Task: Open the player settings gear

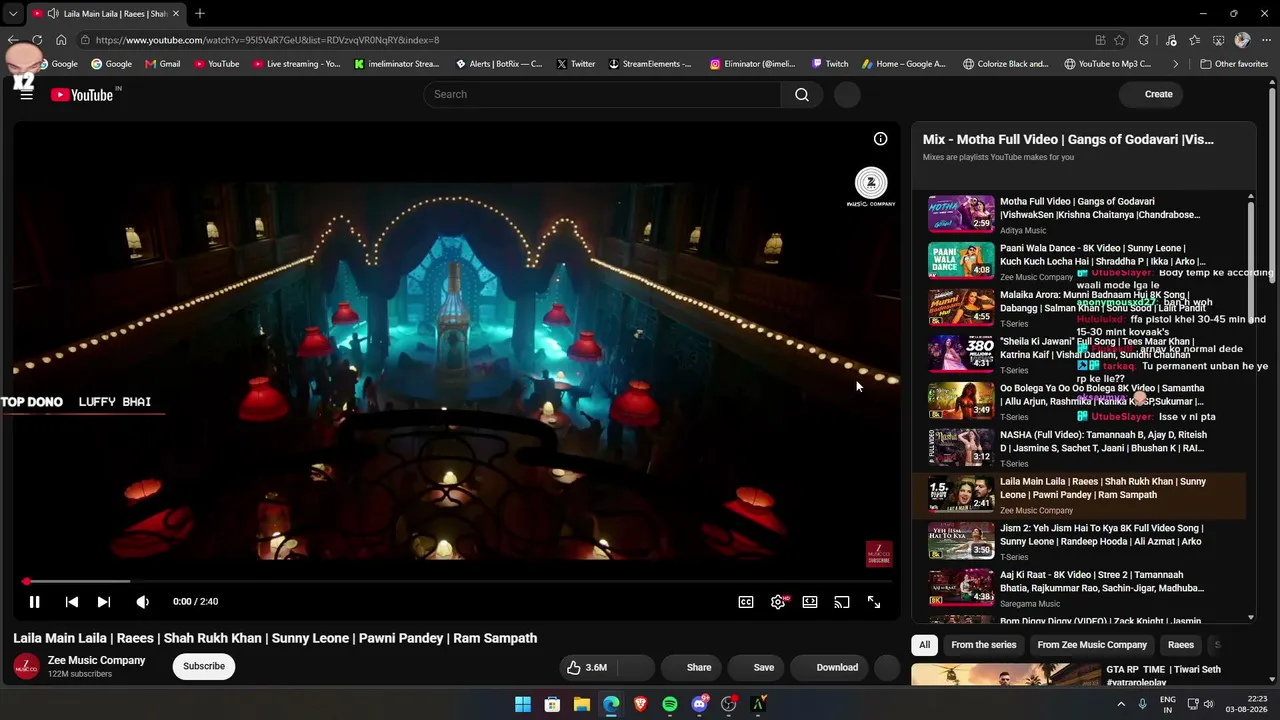Action: (x=778, y=602)
